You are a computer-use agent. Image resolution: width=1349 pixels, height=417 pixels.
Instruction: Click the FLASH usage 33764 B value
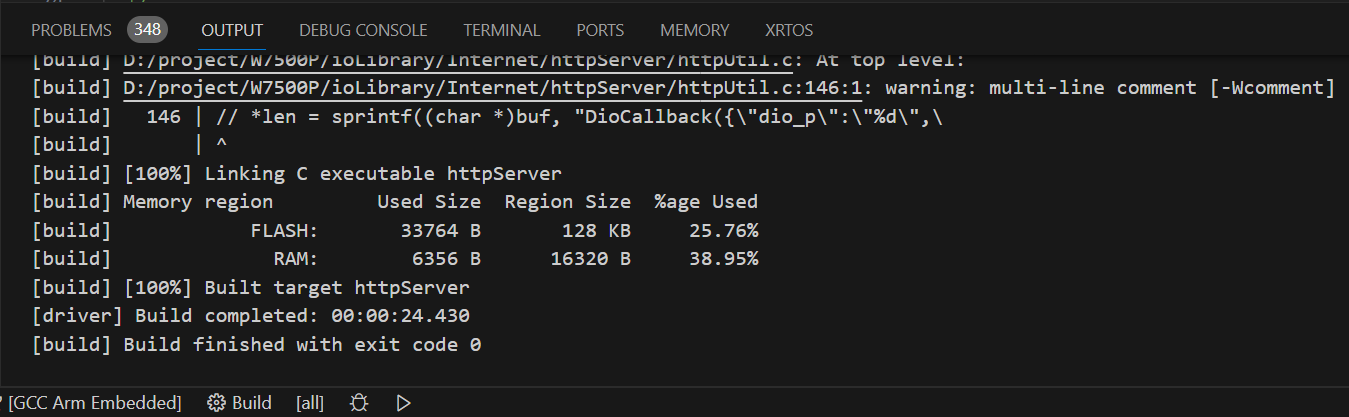(441, 230)
